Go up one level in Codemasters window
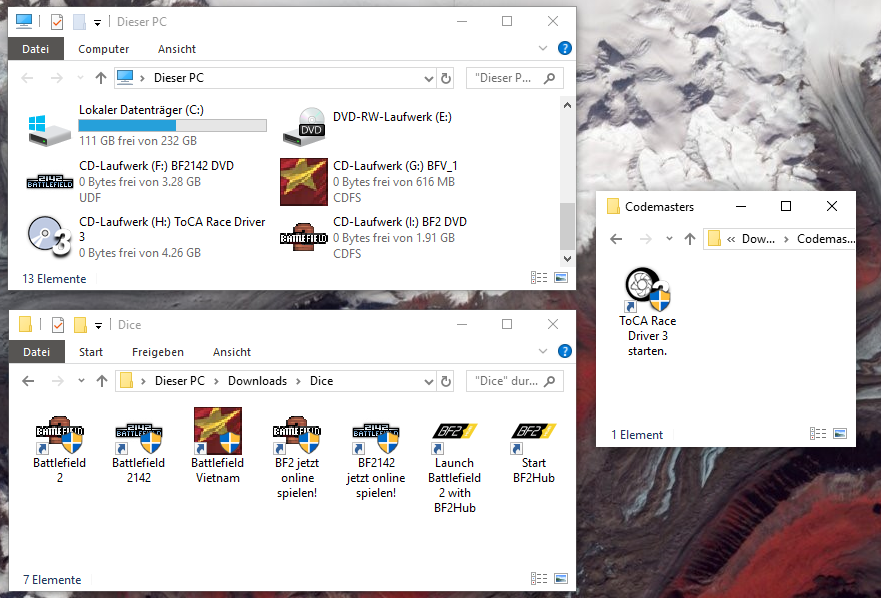 [690, 239]
